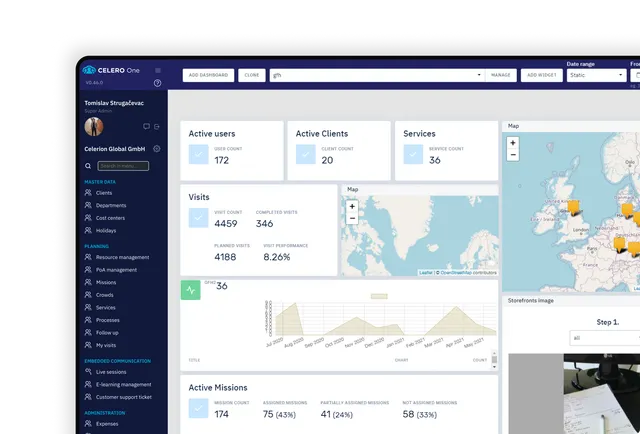Click the visit performance value 8.26%

tap(277, 257)
